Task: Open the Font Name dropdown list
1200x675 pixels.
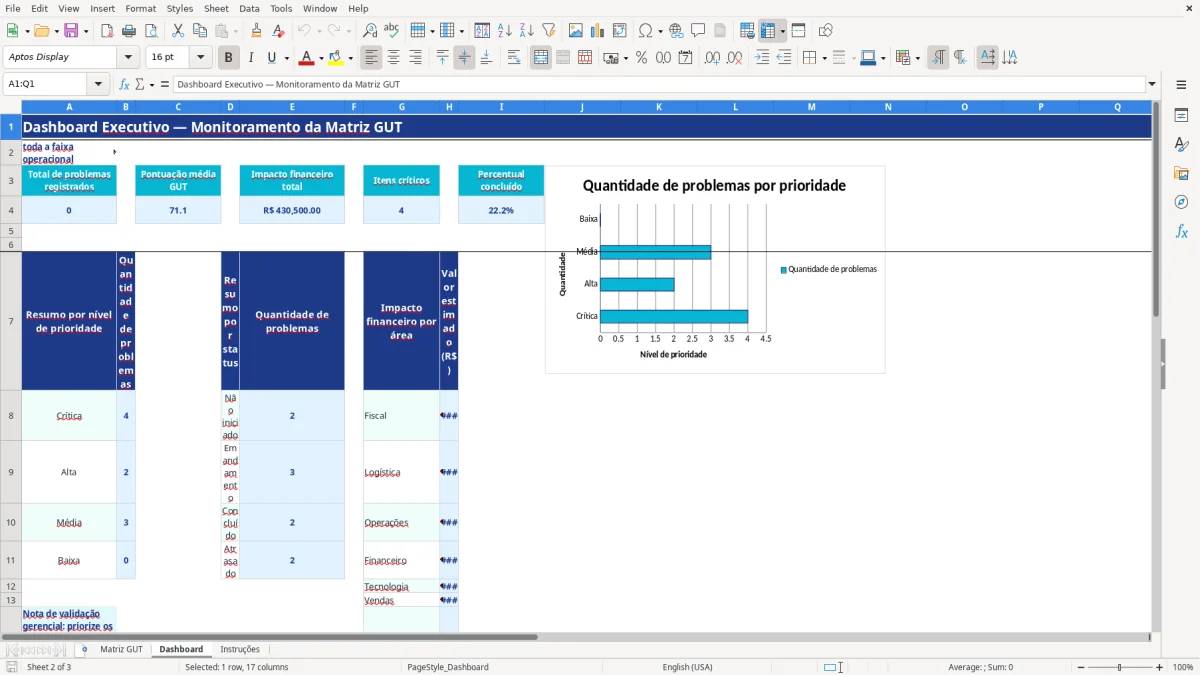Action: point(128,58)
